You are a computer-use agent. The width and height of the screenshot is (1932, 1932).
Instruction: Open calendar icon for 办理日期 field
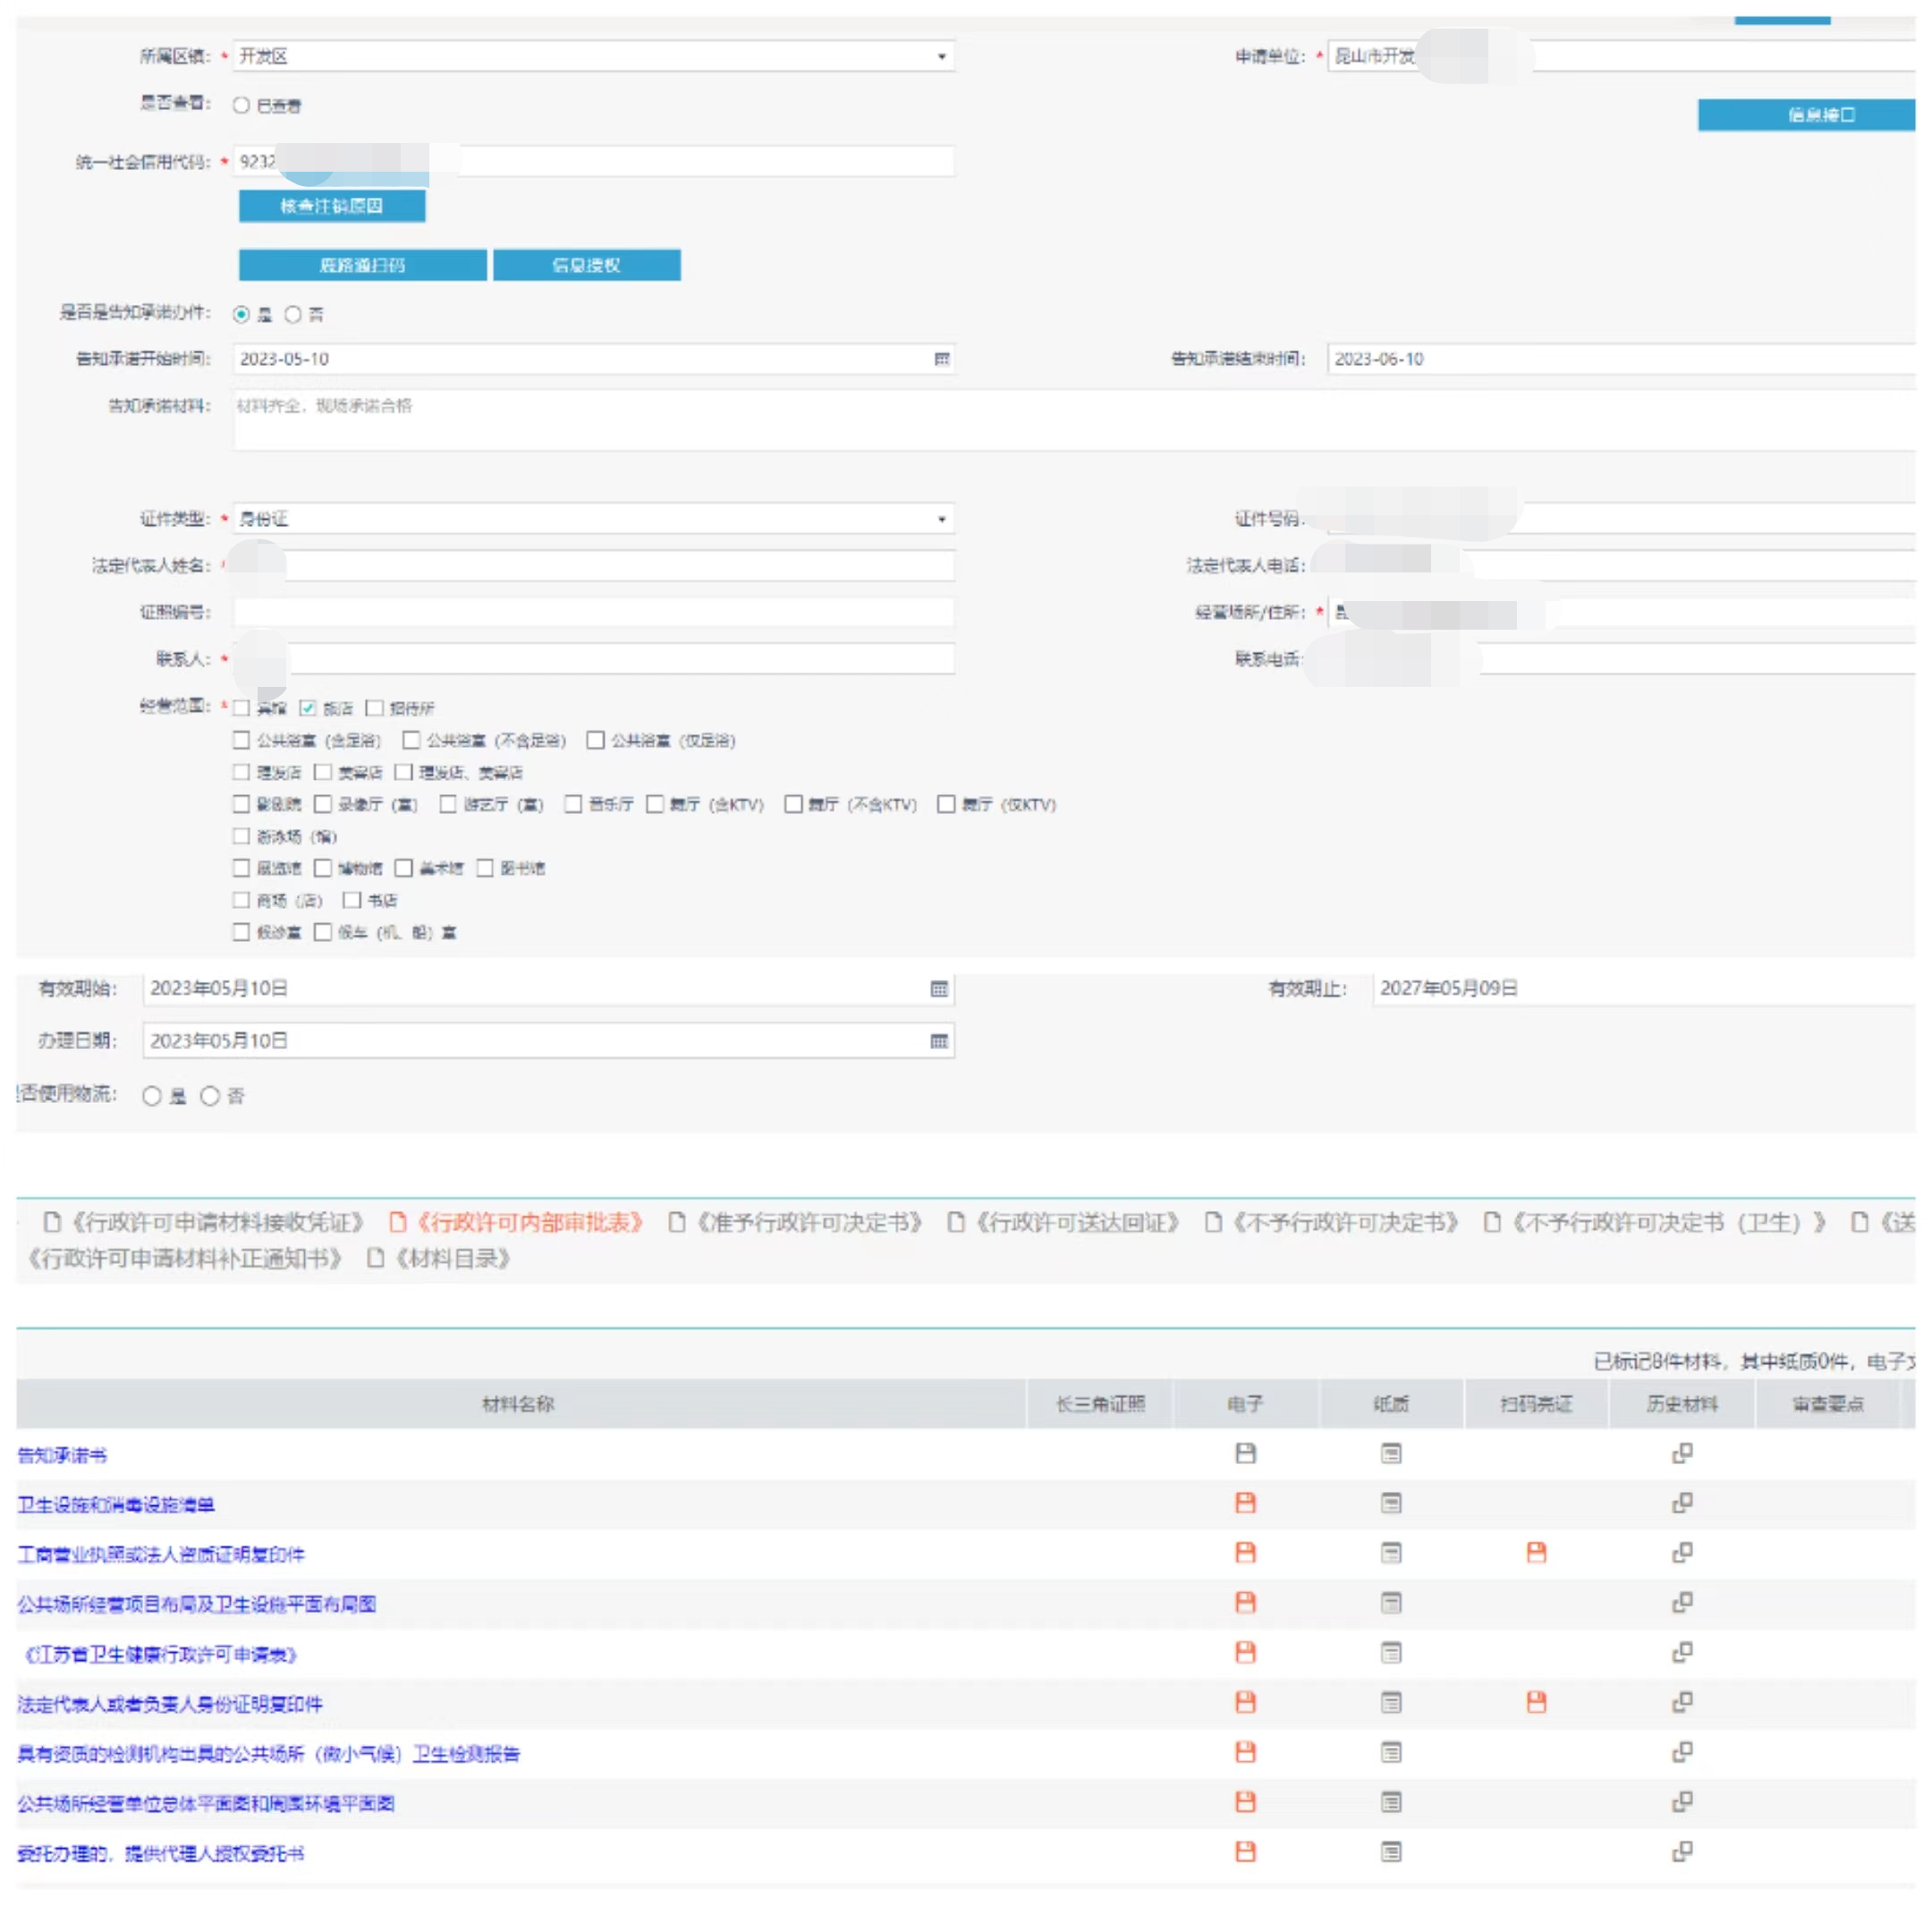point(938,1041)
